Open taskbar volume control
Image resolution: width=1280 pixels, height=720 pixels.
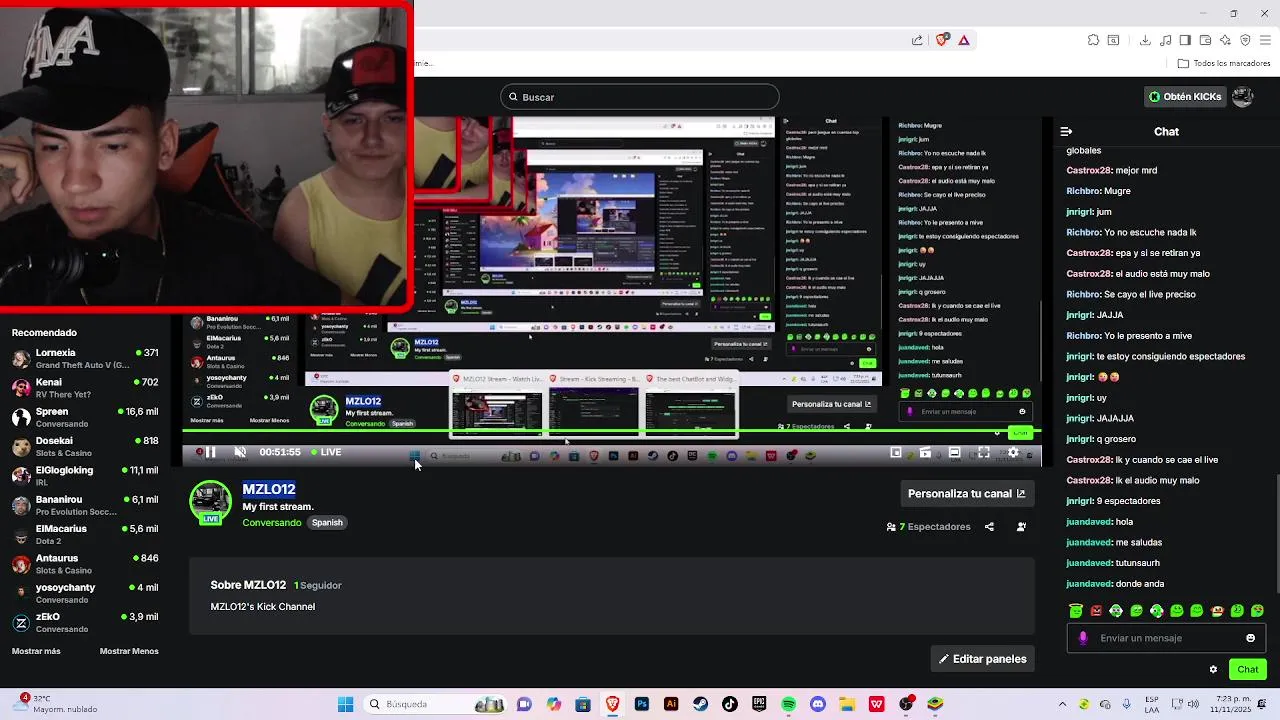click(1193, 704)
